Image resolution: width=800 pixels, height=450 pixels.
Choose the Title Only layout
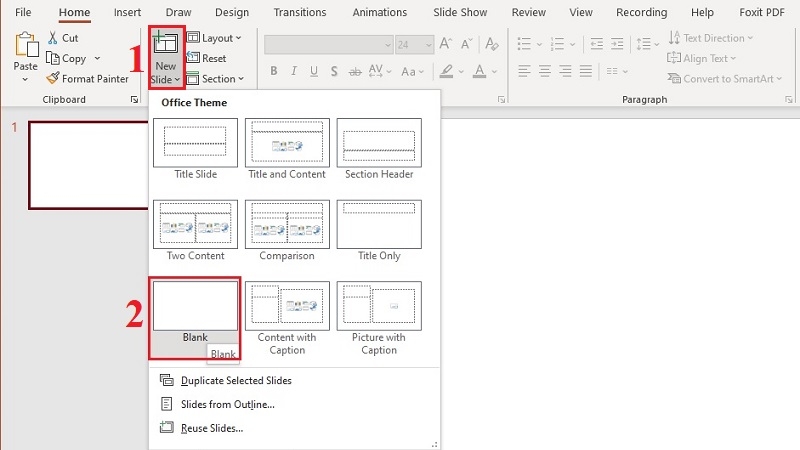(x=379, y=230)
